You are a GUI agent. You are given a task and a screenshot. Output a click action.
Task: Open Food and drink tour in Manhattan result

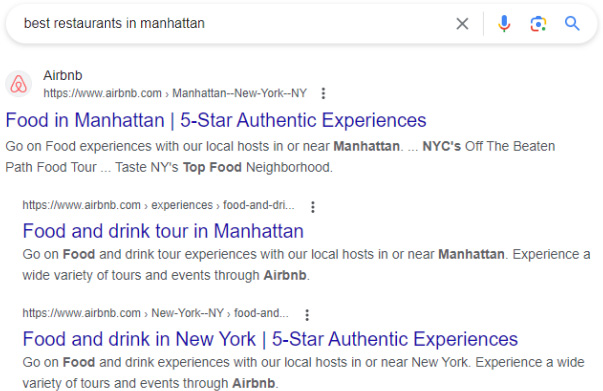(x=163, y=231)
